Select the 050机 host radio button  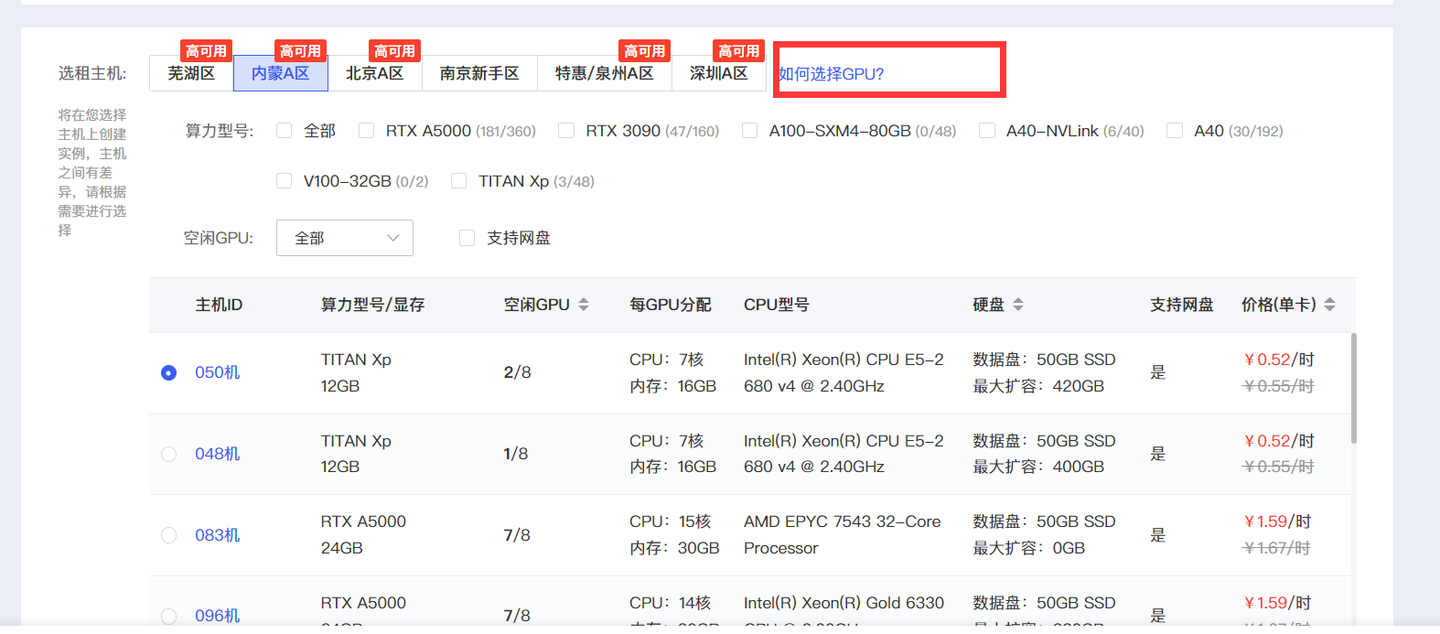point(168,372)
